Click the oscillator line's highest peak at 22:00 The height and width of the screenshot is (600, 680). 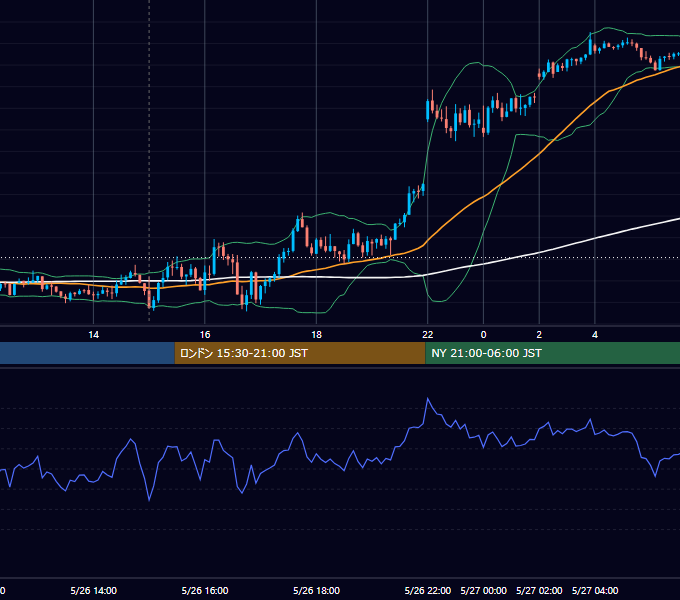coord(428,398)
